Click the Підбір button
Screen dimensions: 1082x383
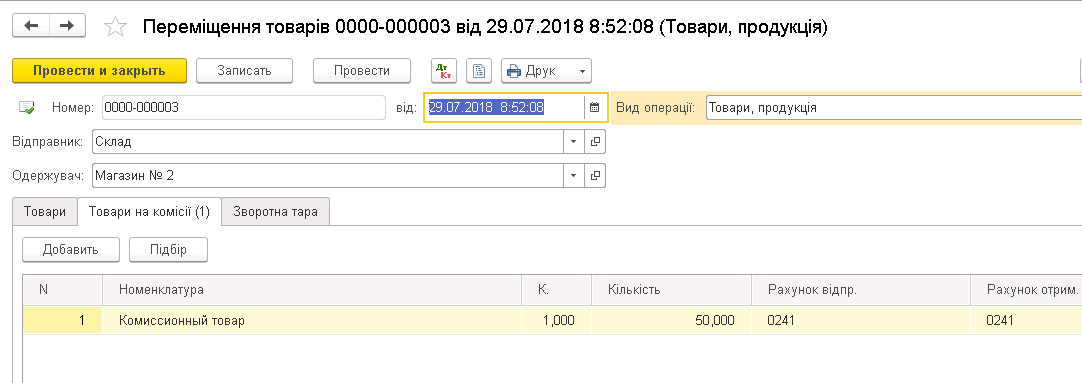(x=168, y=249)
